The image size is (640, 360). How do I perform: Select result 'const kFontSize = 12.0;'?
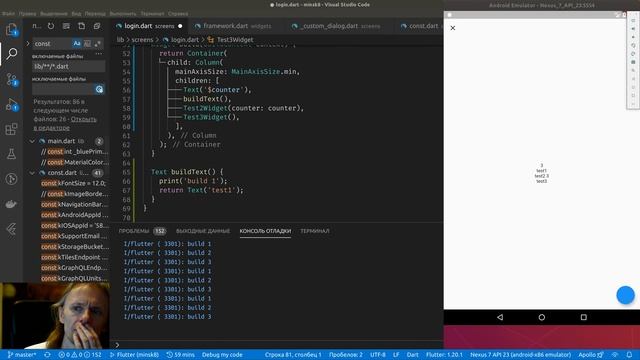coord(73,183)
